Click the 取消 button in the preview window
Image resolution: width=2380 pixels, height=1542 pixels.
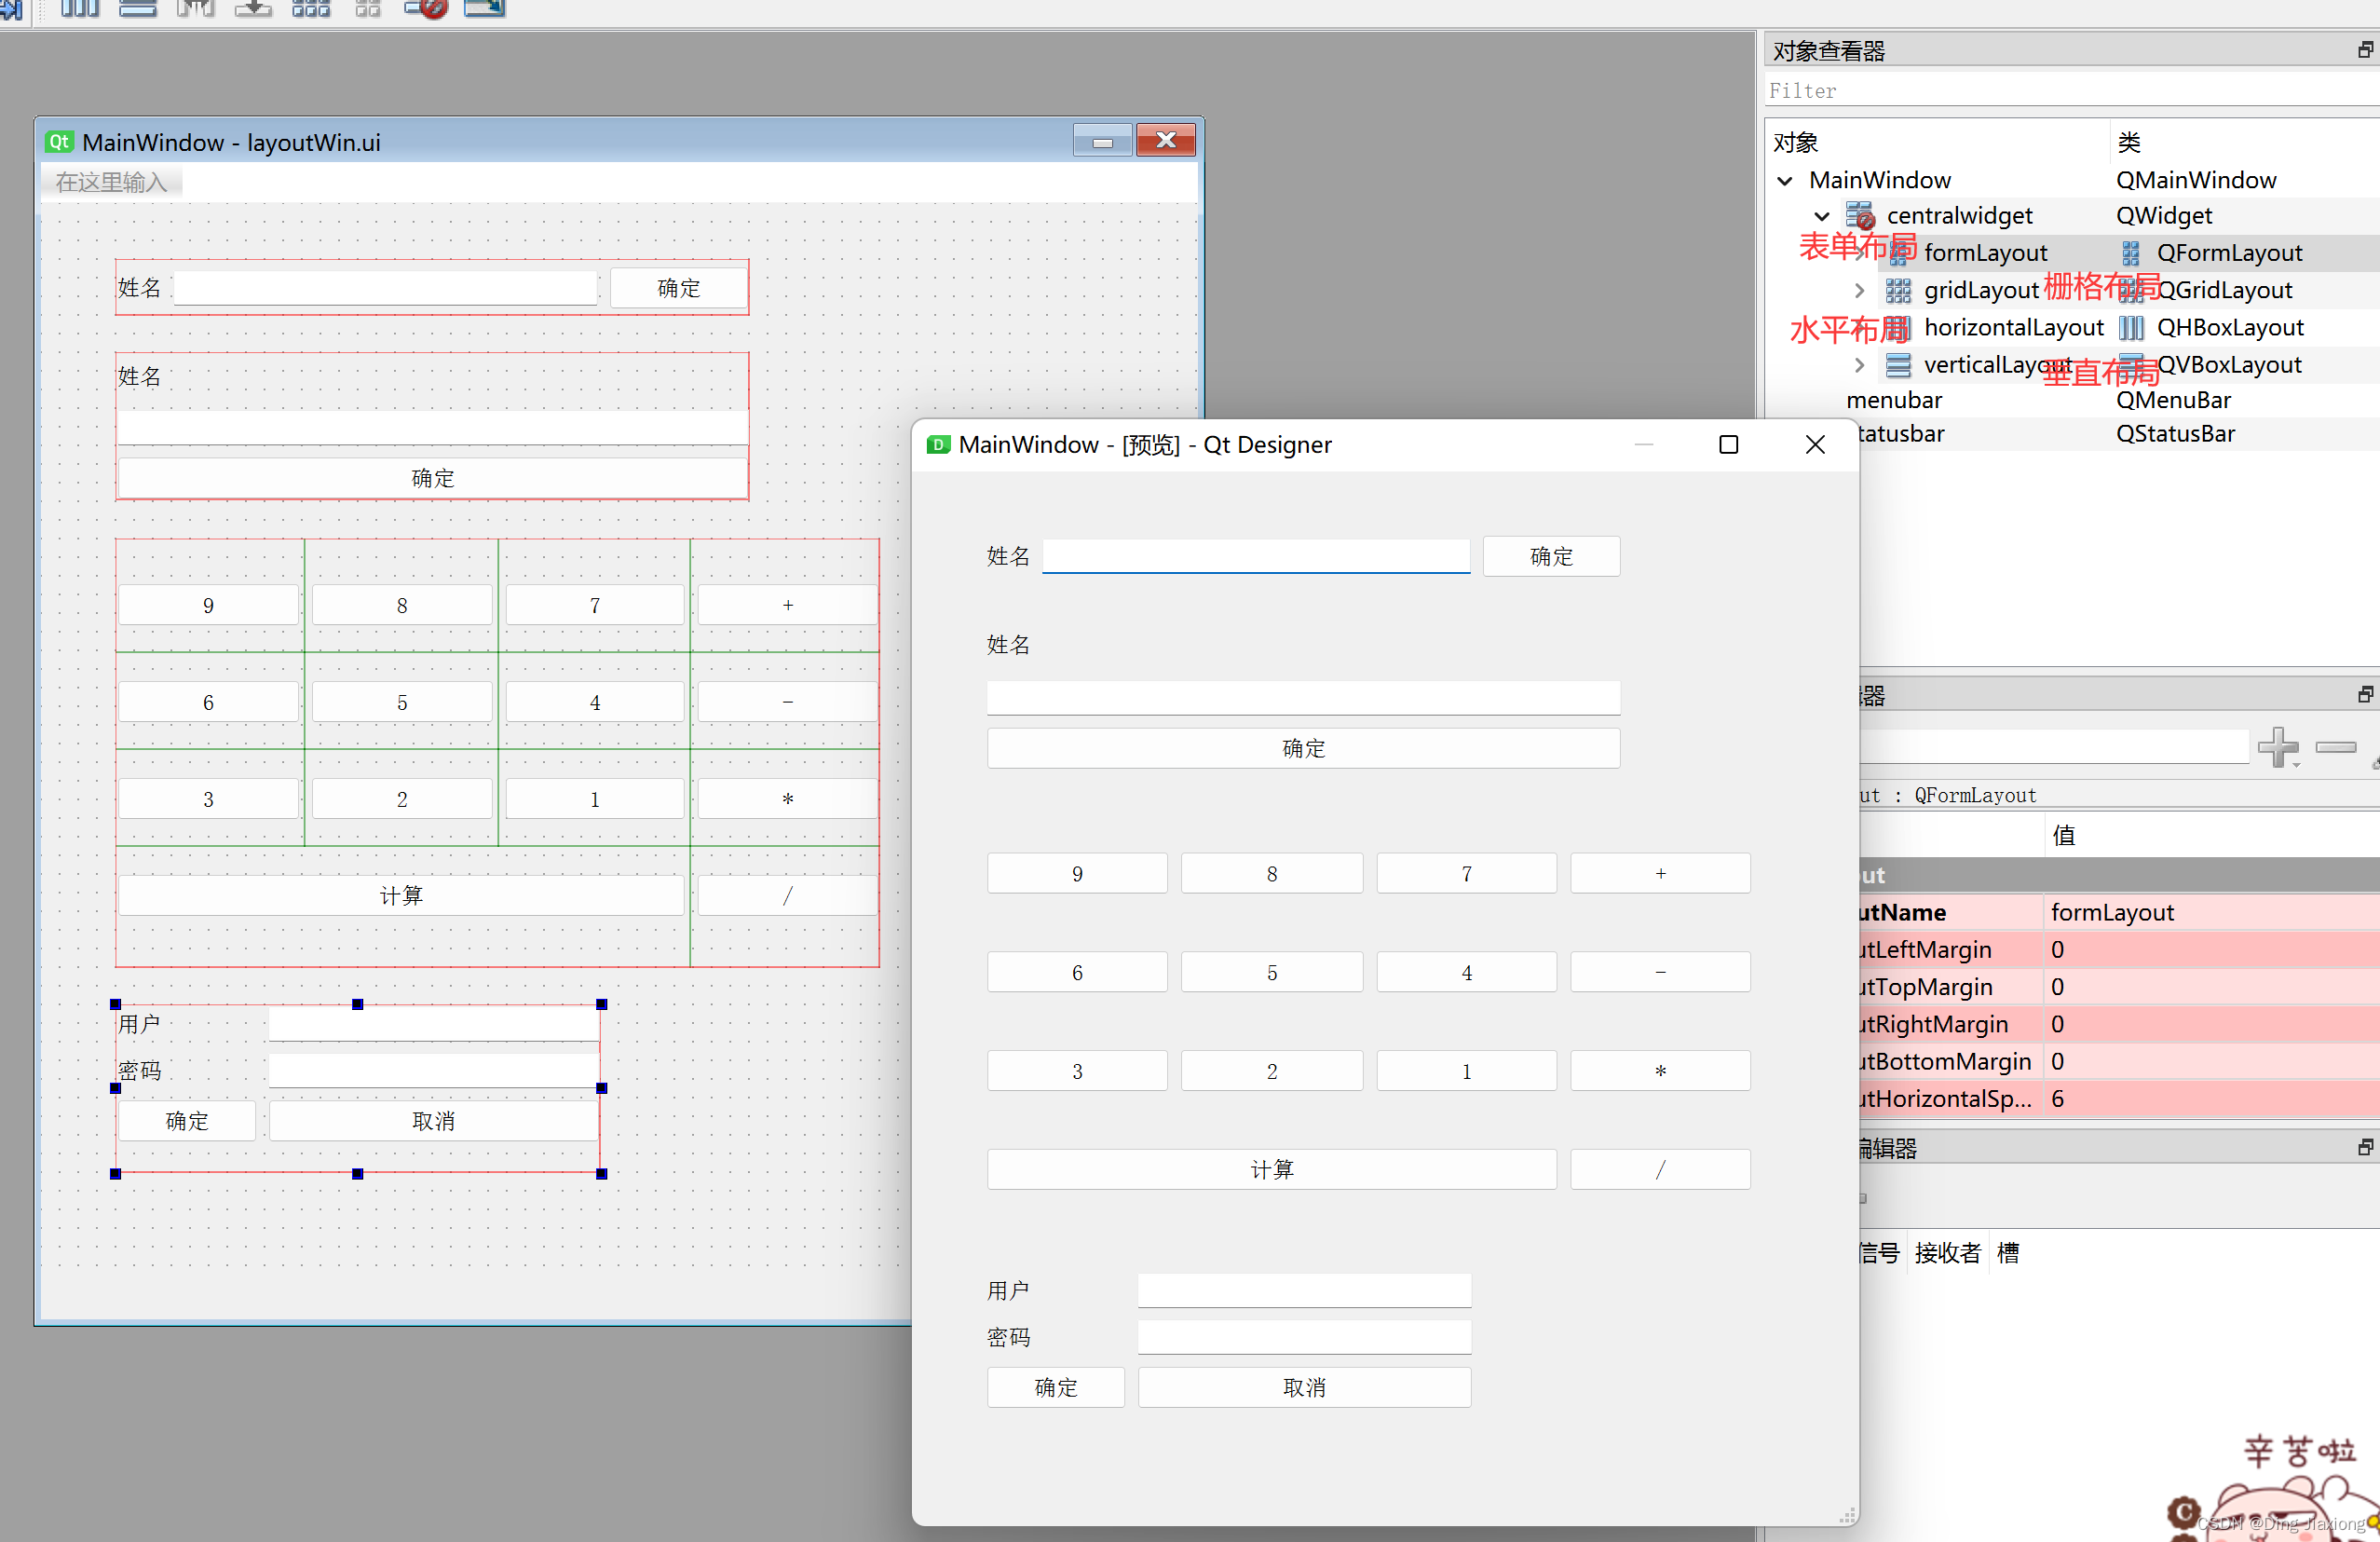coord(1304,1387)
